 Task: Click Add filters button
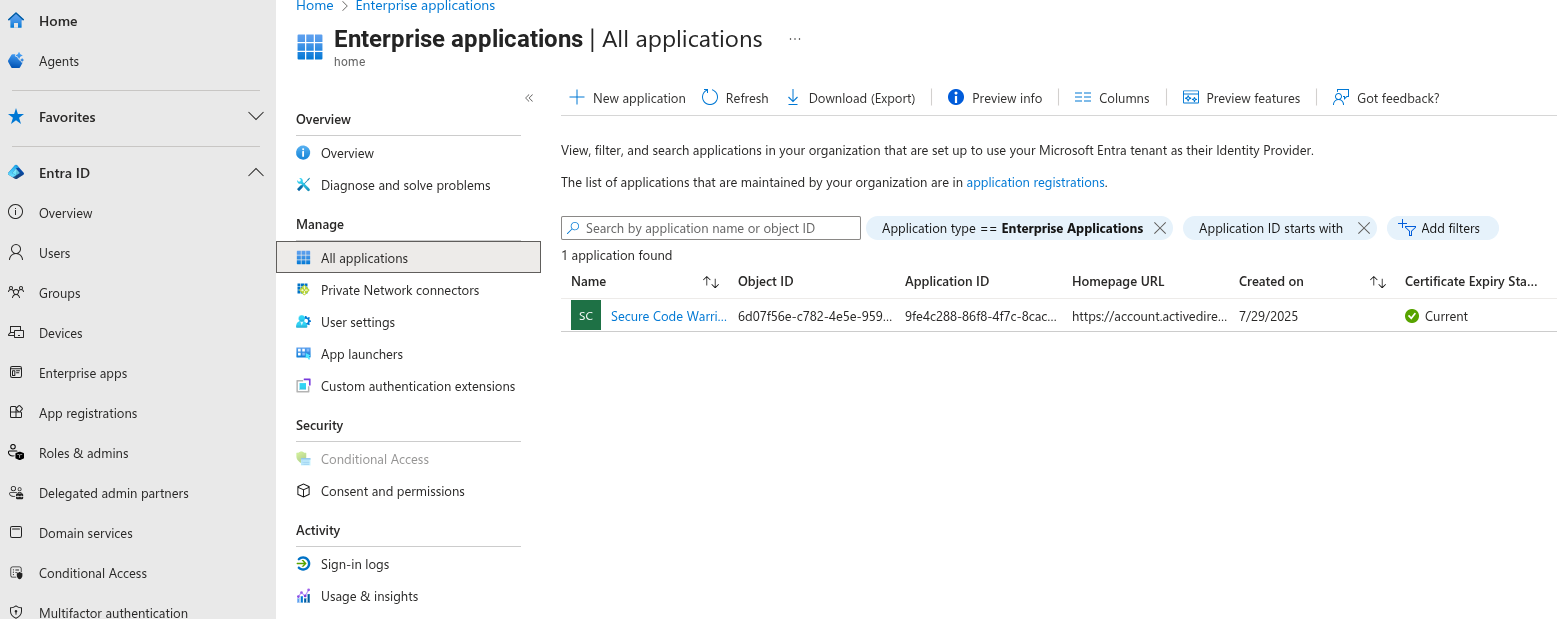click(1441, 228)
